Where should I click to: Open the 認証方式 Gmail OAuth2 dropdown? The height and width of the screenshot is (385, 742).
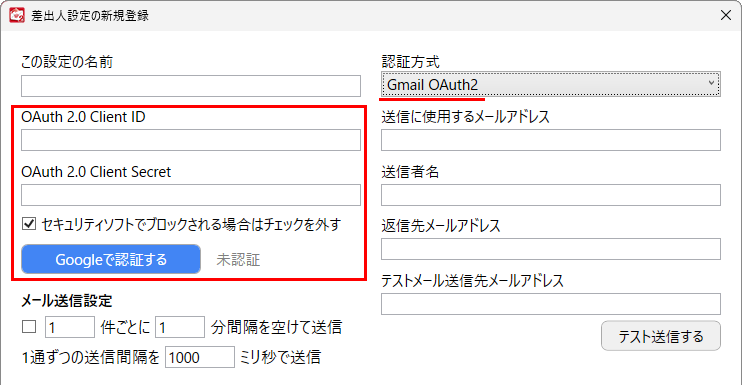coord(551,85)
